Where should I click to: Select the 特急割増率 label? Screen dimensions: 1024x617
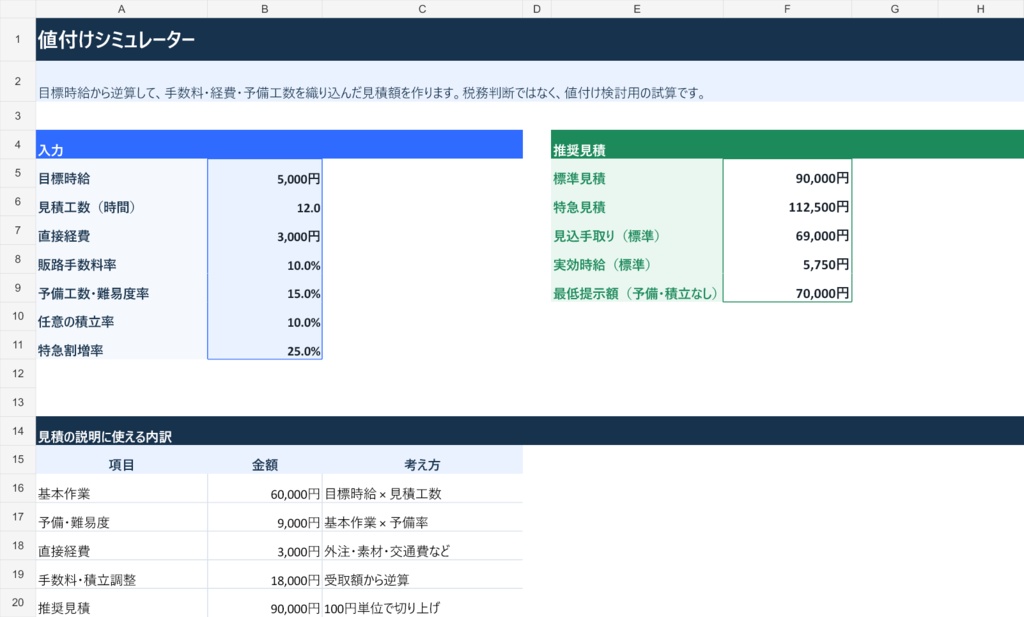(x=121, y=345)
